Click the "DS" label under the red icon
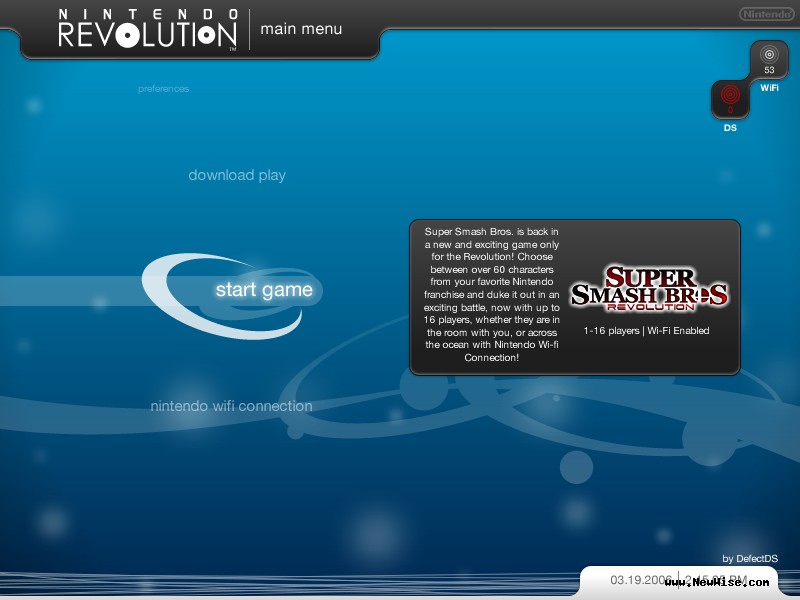This screenshot has height=600, width=800. [x=730, y=128]
